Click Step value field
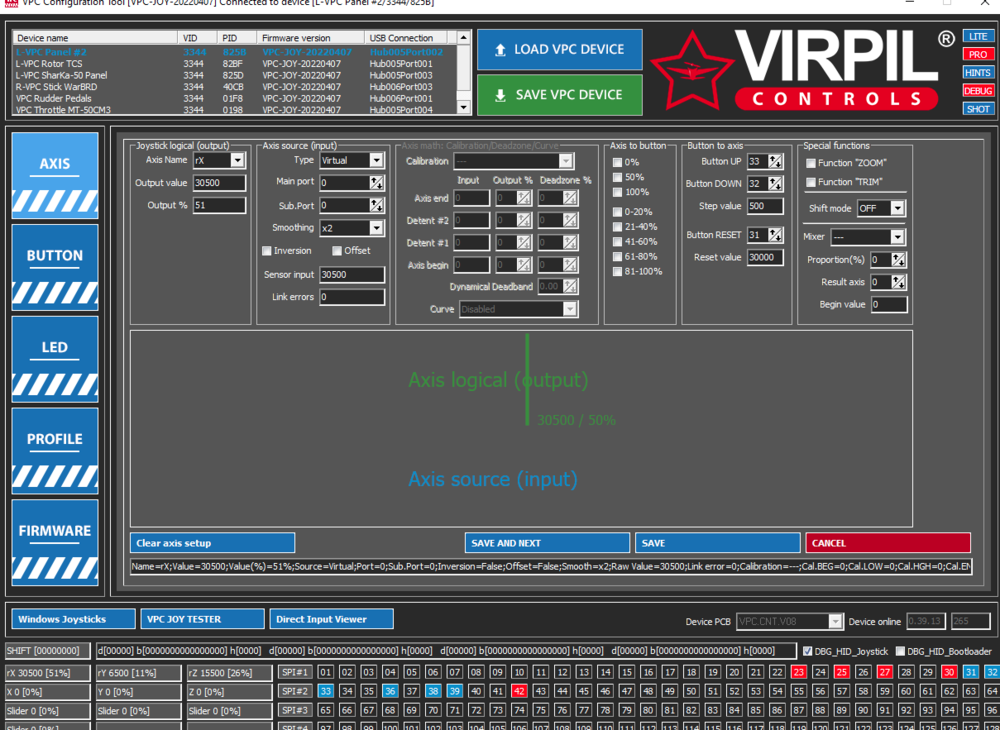This screenshot has height=730, width=1000. pyautogui.click(x=765, y=207)
